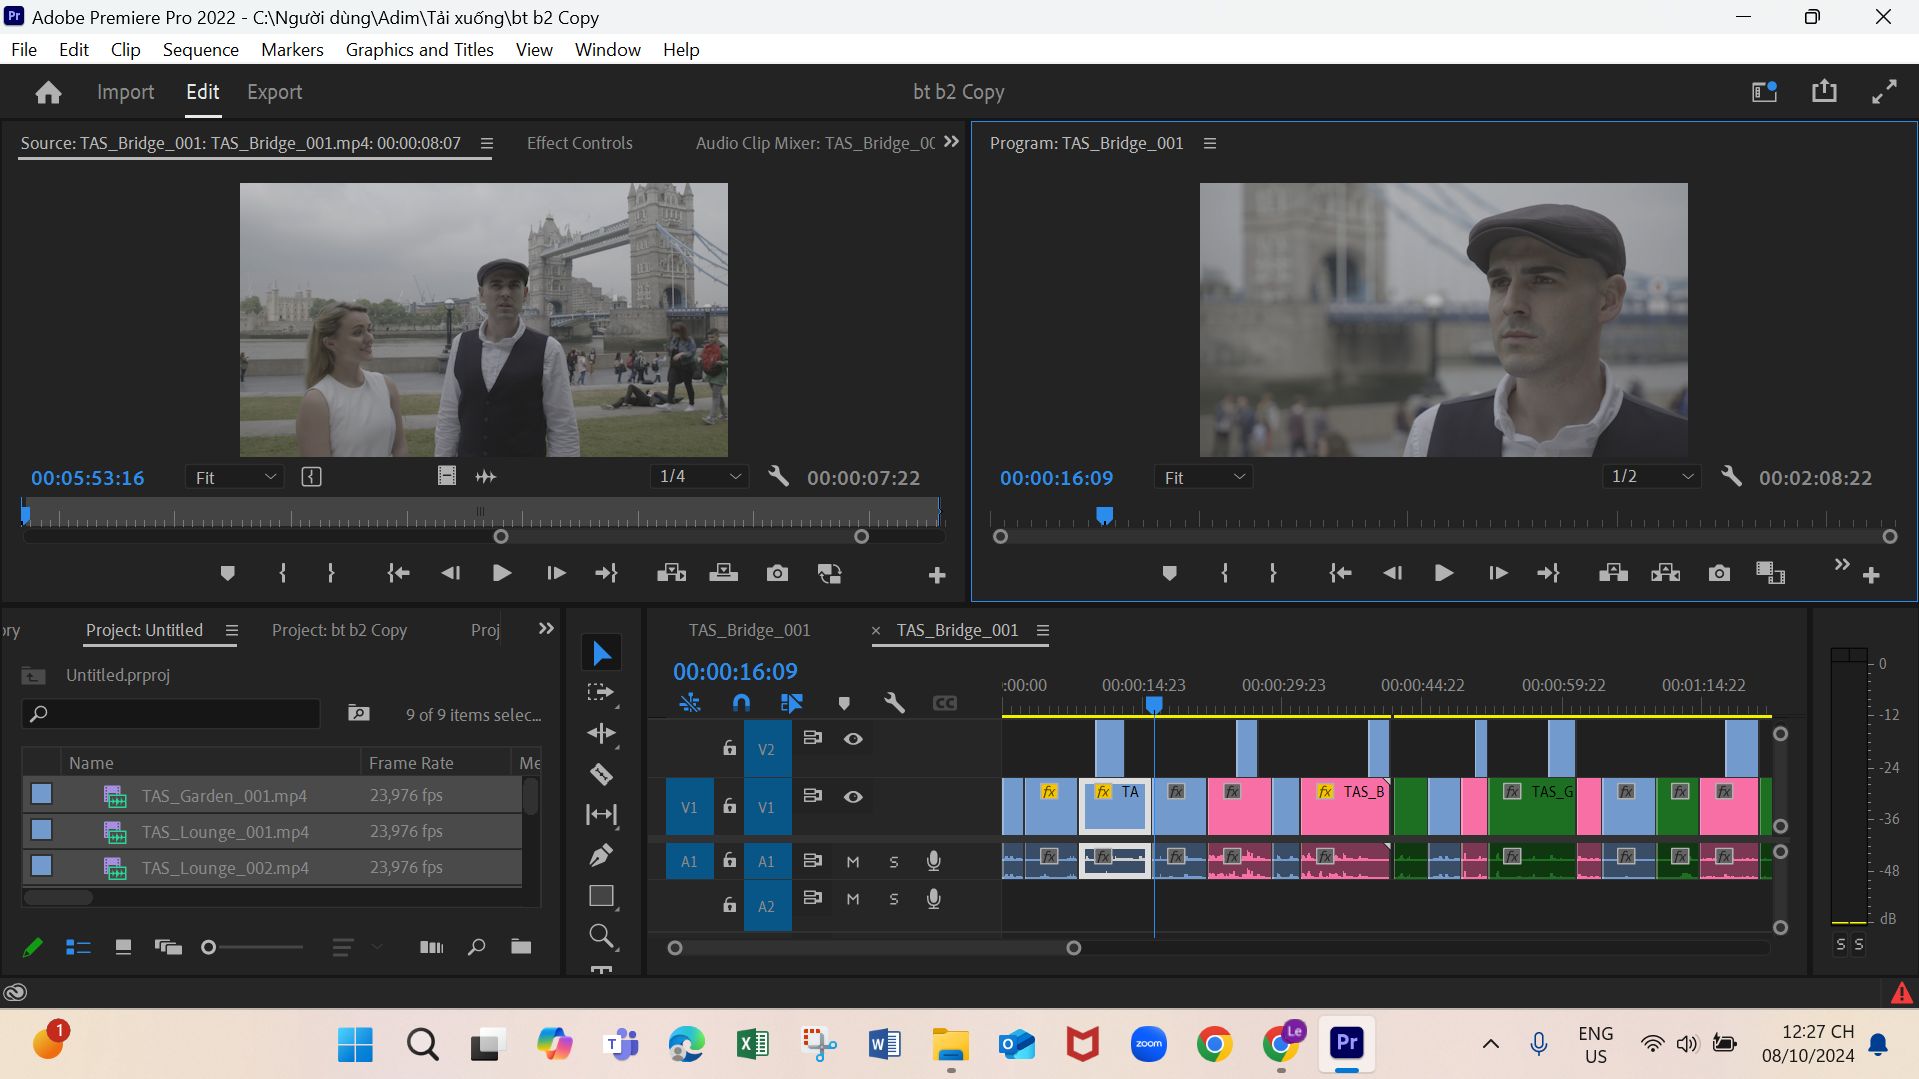The height and width of the screenshot is (1079, 1919).
Task: Open the Home screen icon
Action: [48, 92]
